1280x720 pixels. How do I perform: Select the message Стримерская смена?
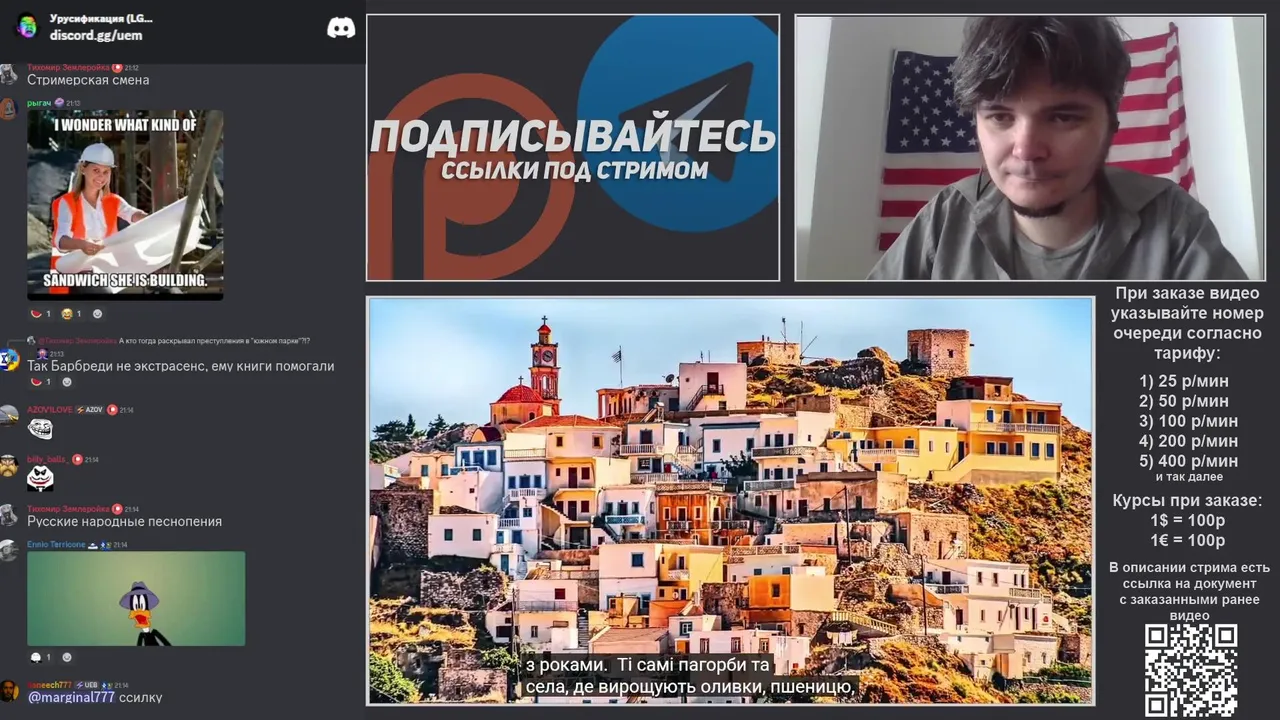88,80
